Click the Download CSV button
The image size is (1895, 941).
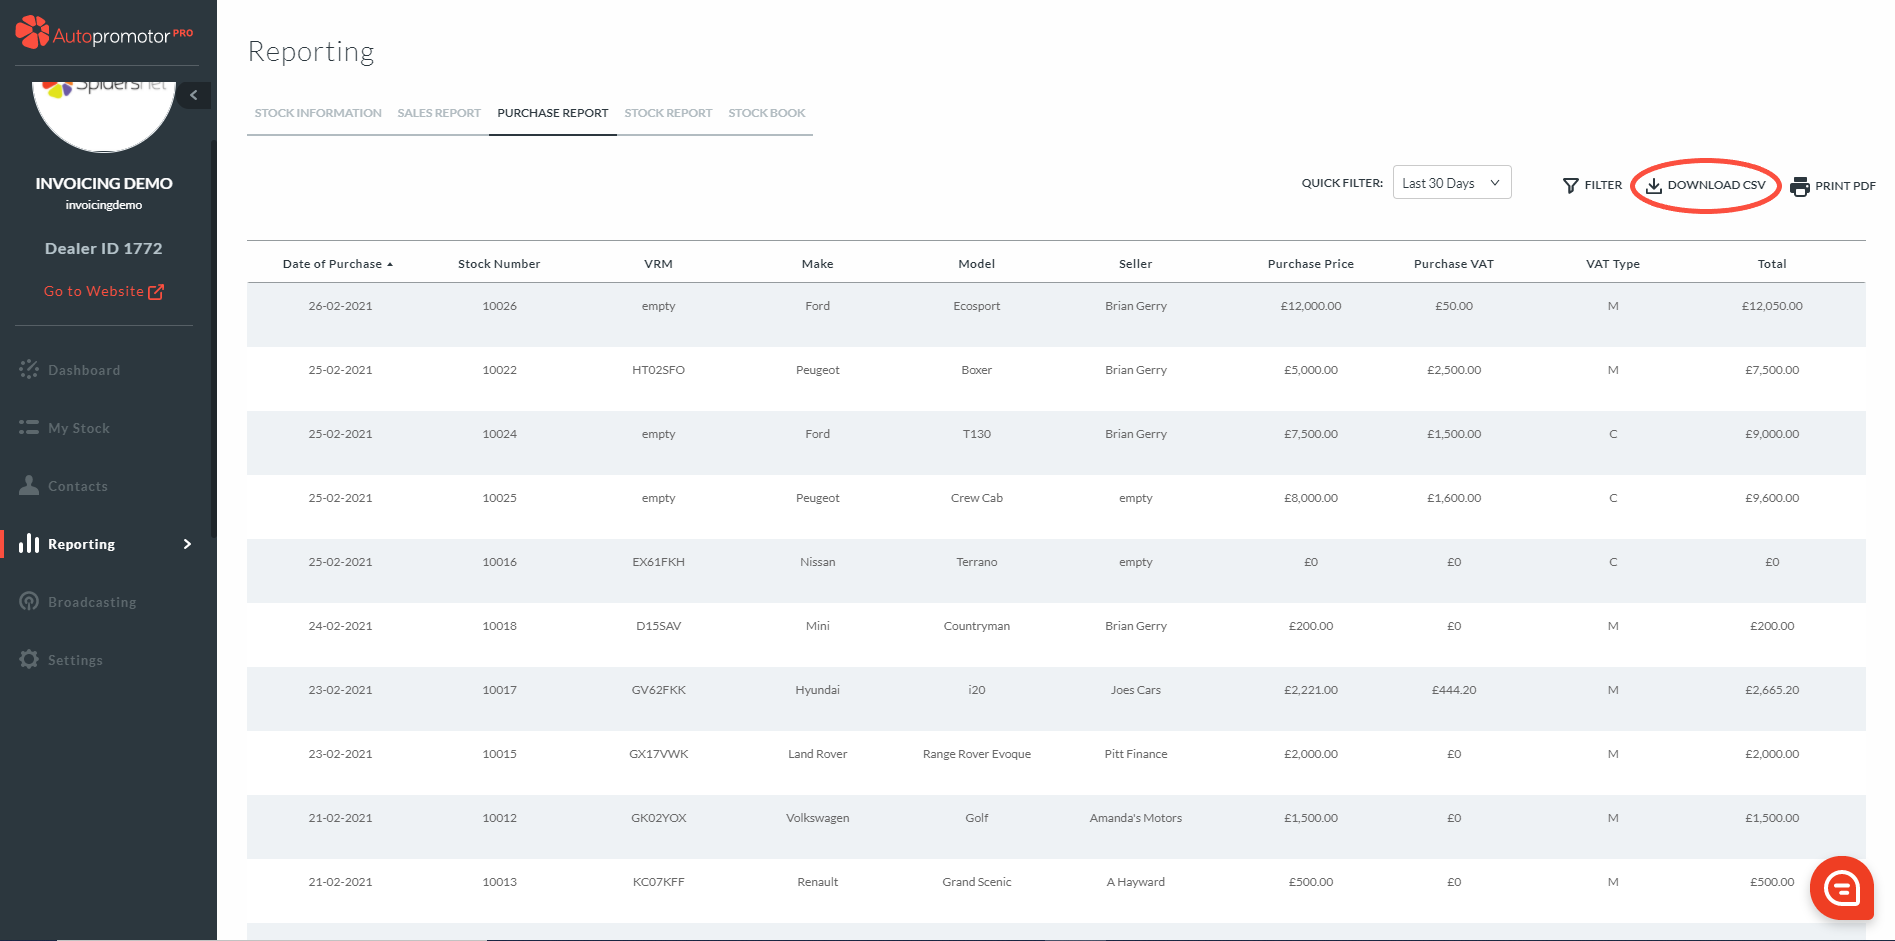[1706, 185]
